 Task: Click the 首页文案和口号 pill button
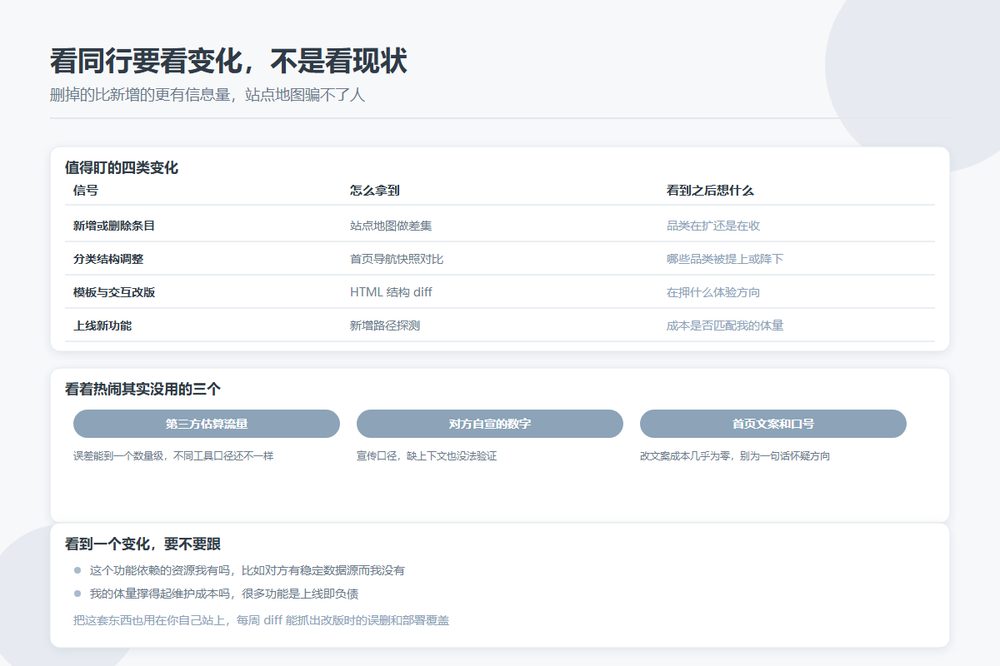pos(773,424)
